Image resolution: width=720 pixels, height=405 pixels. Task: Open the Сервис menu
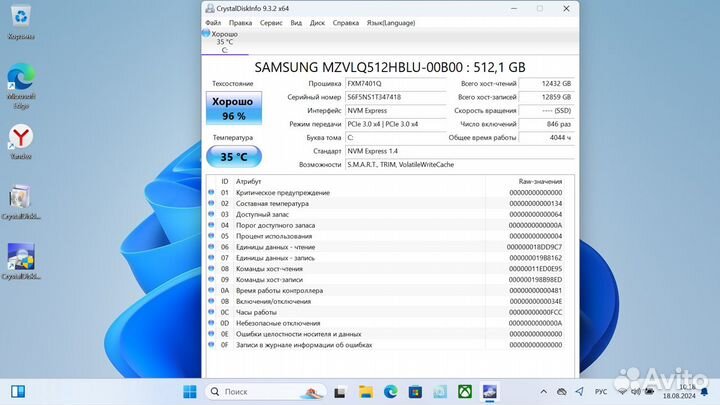tap(271, 22)
